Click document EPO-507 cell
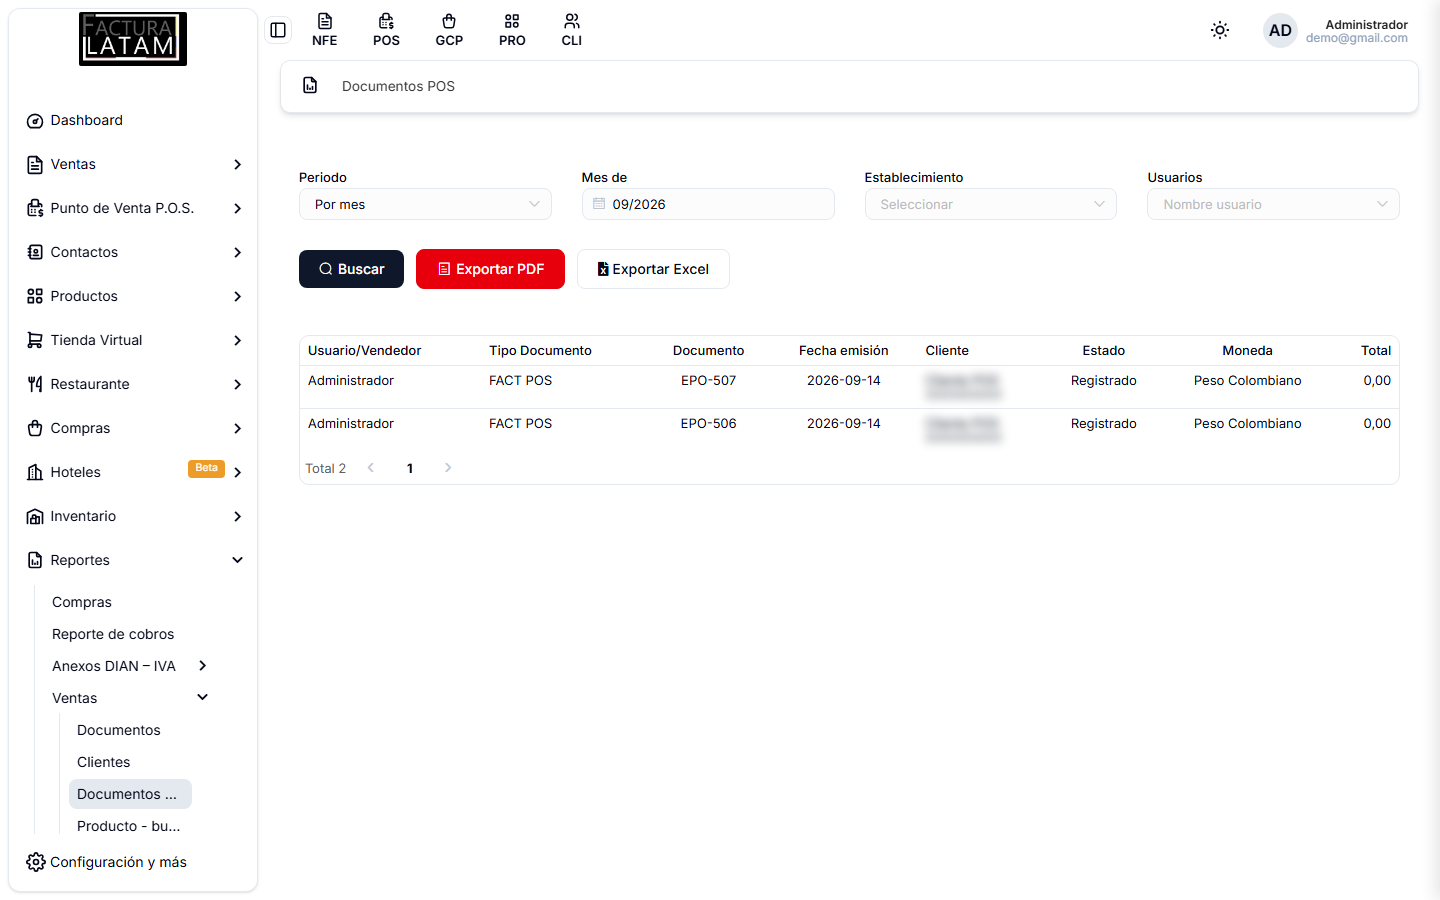Screen dimensions: 1440x900 click(708, 380)
